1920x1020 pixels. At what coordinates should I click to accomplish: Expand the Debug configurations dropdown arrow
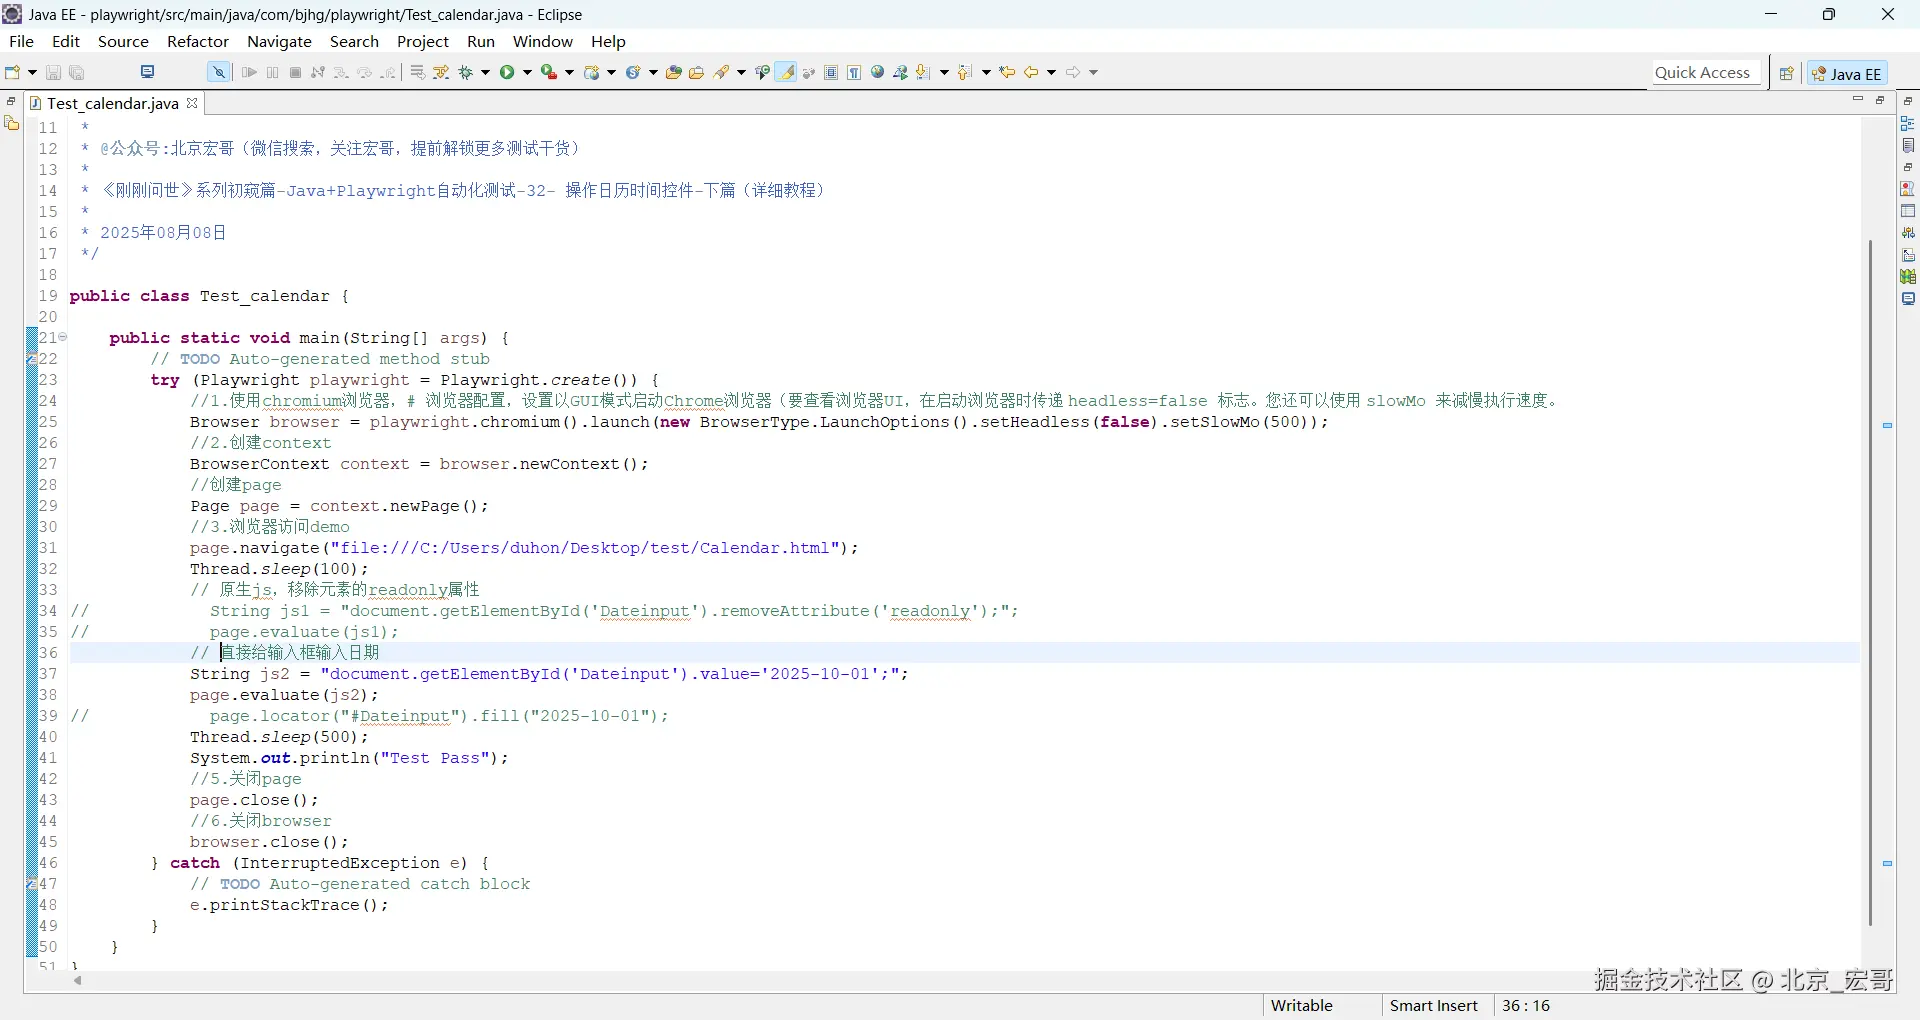click(x=486, y=72)
